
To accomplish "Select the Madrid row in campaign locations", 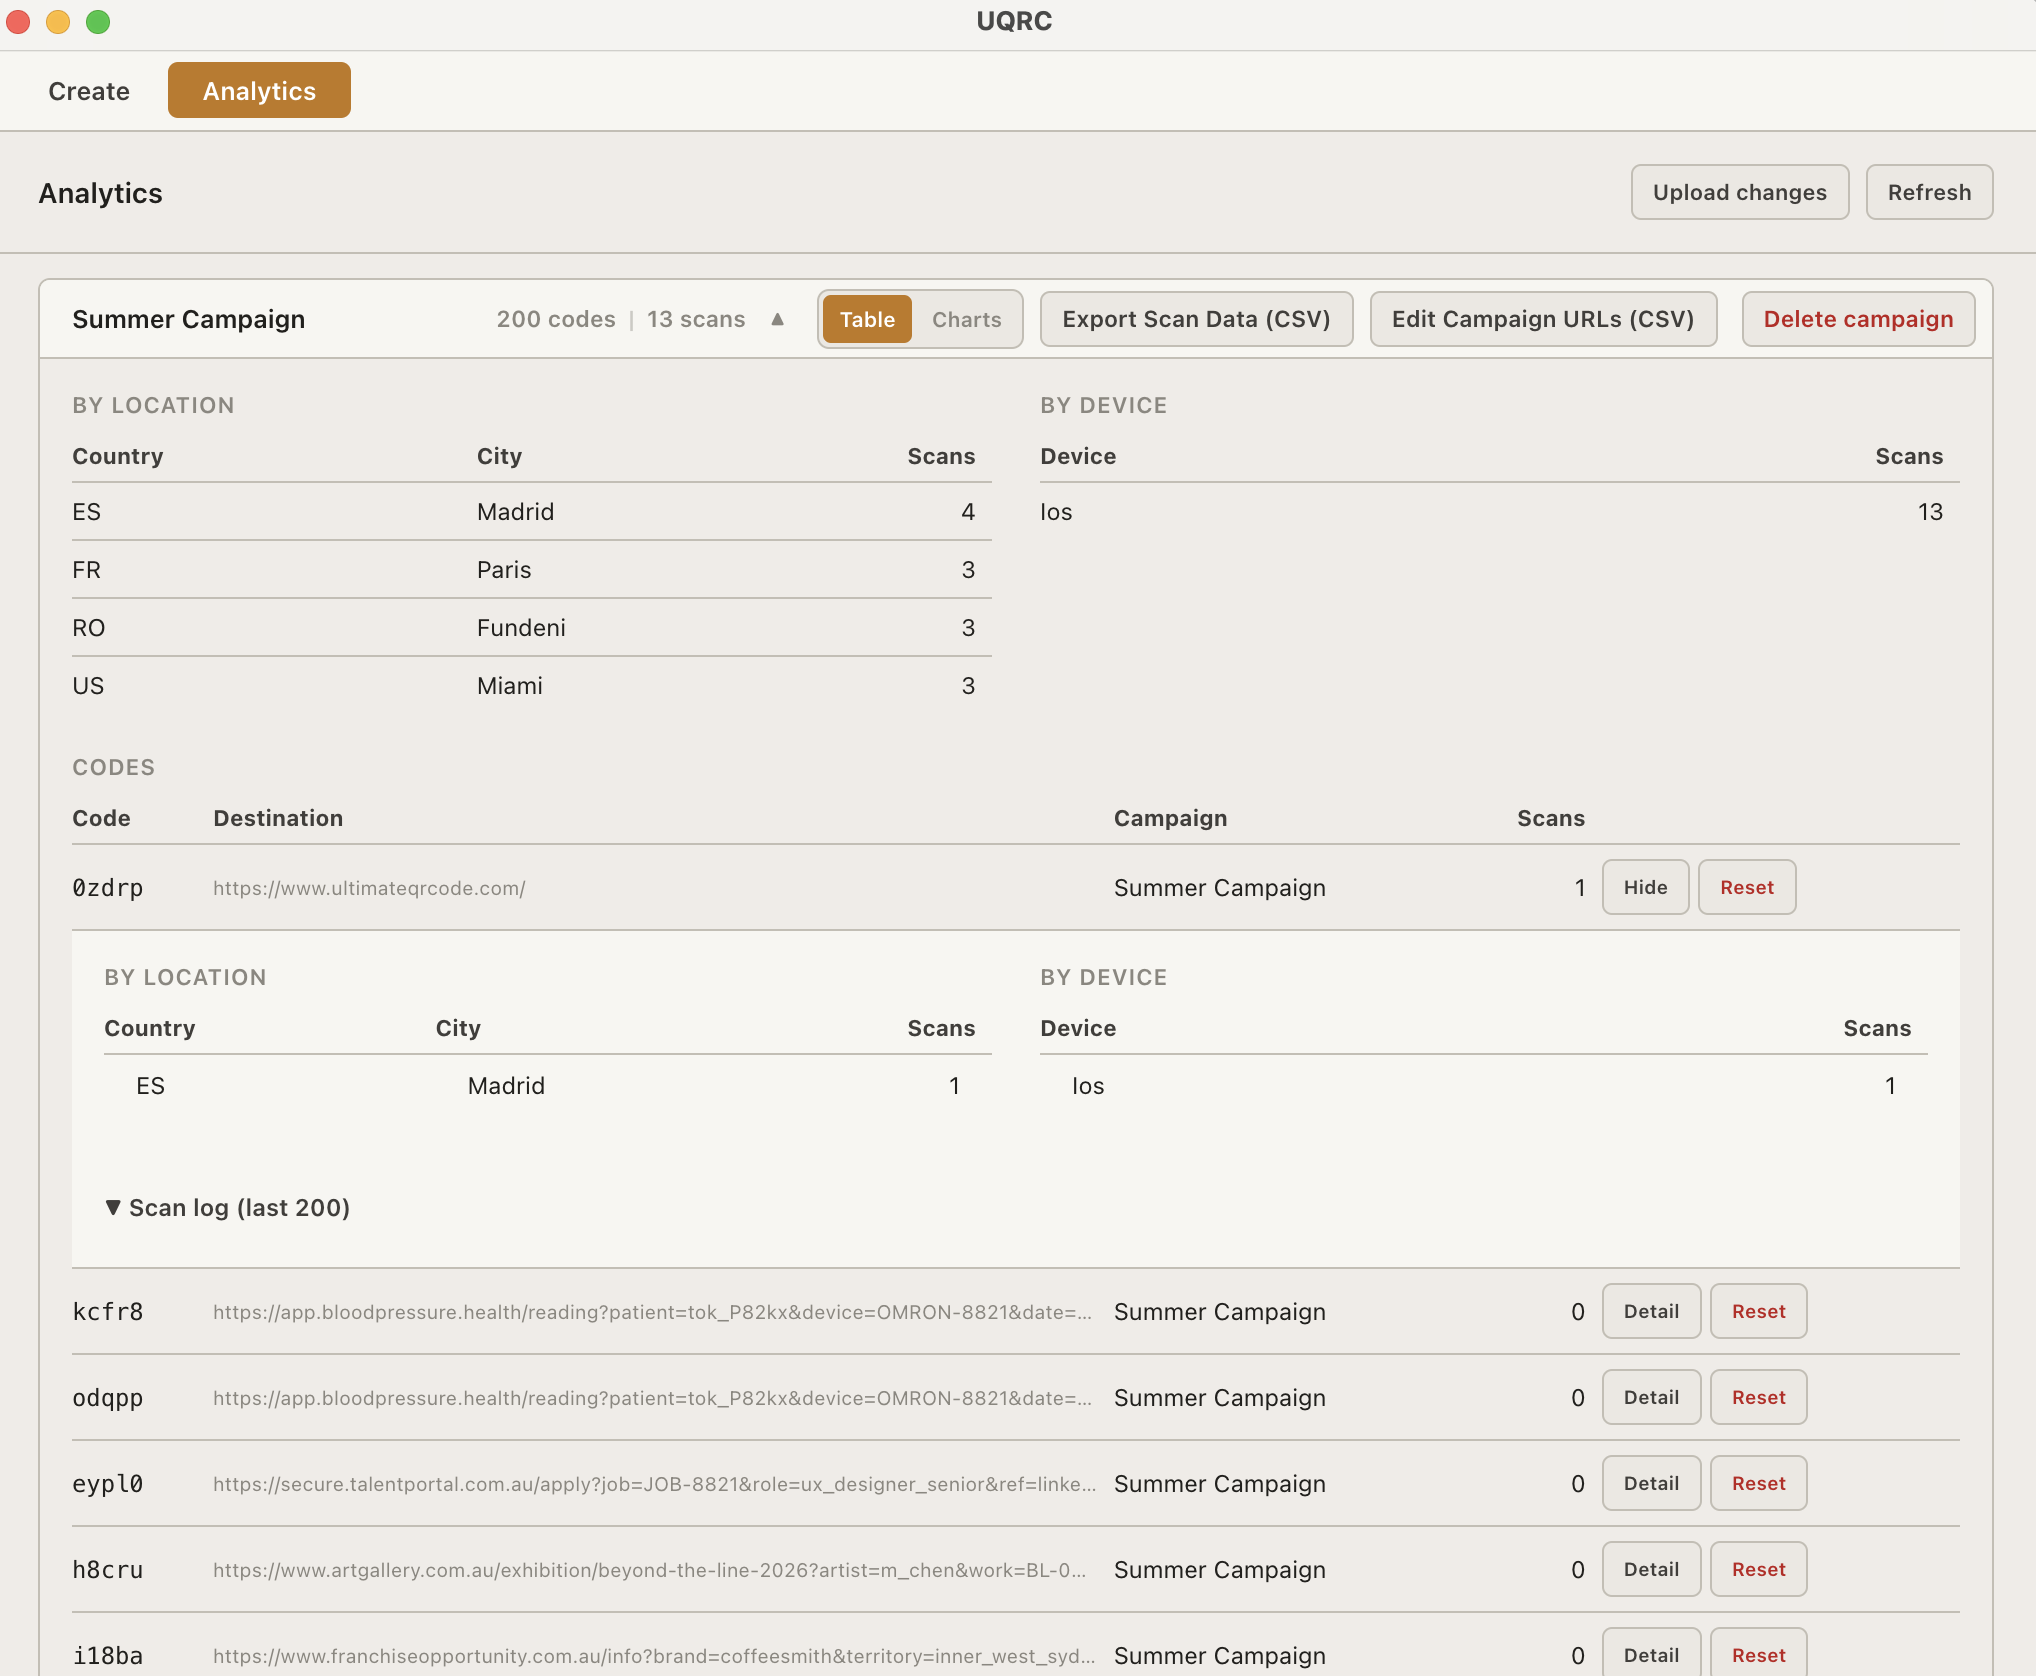I will point(531,512).
